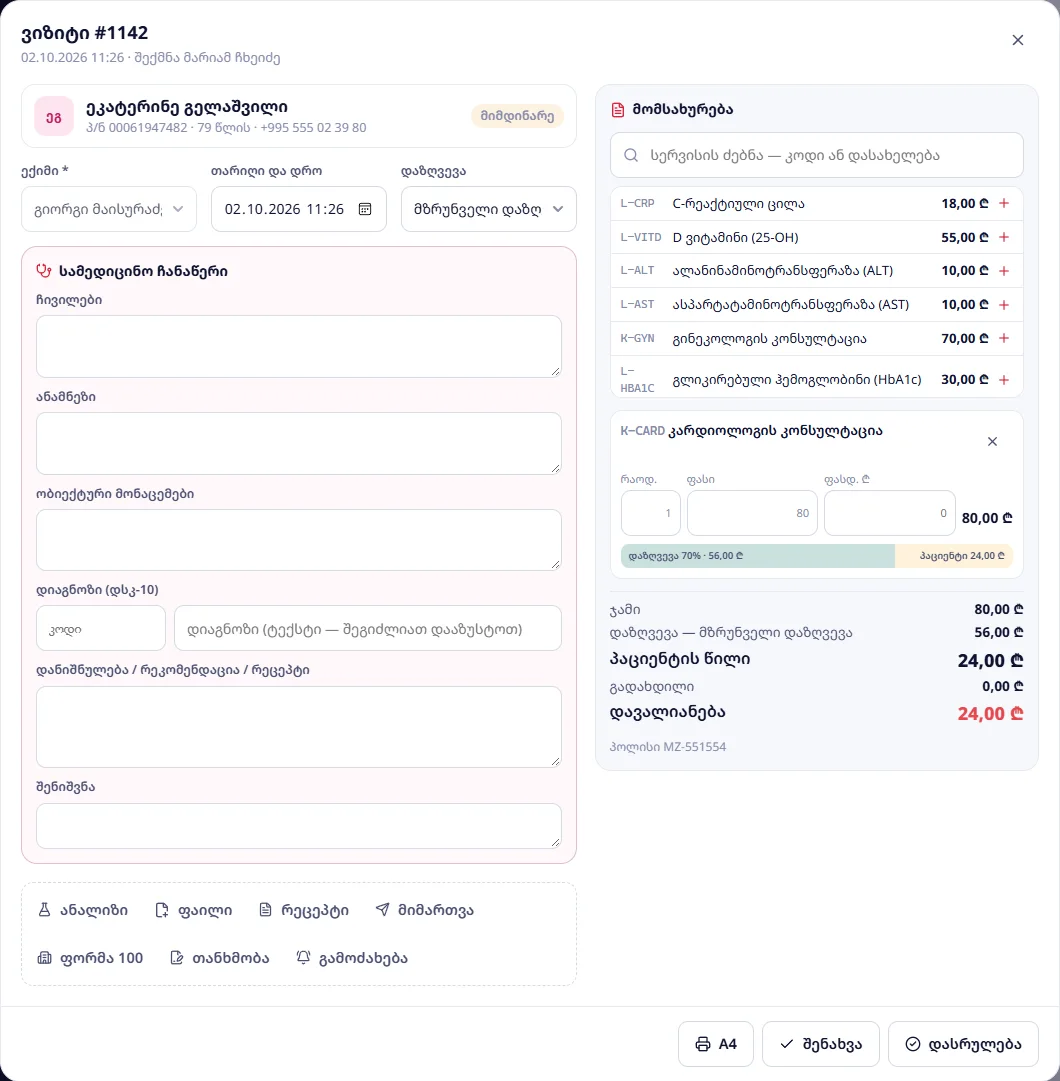
Task: Click the დავალიანება amount 24,00 ₾
Action: point(990,714)
